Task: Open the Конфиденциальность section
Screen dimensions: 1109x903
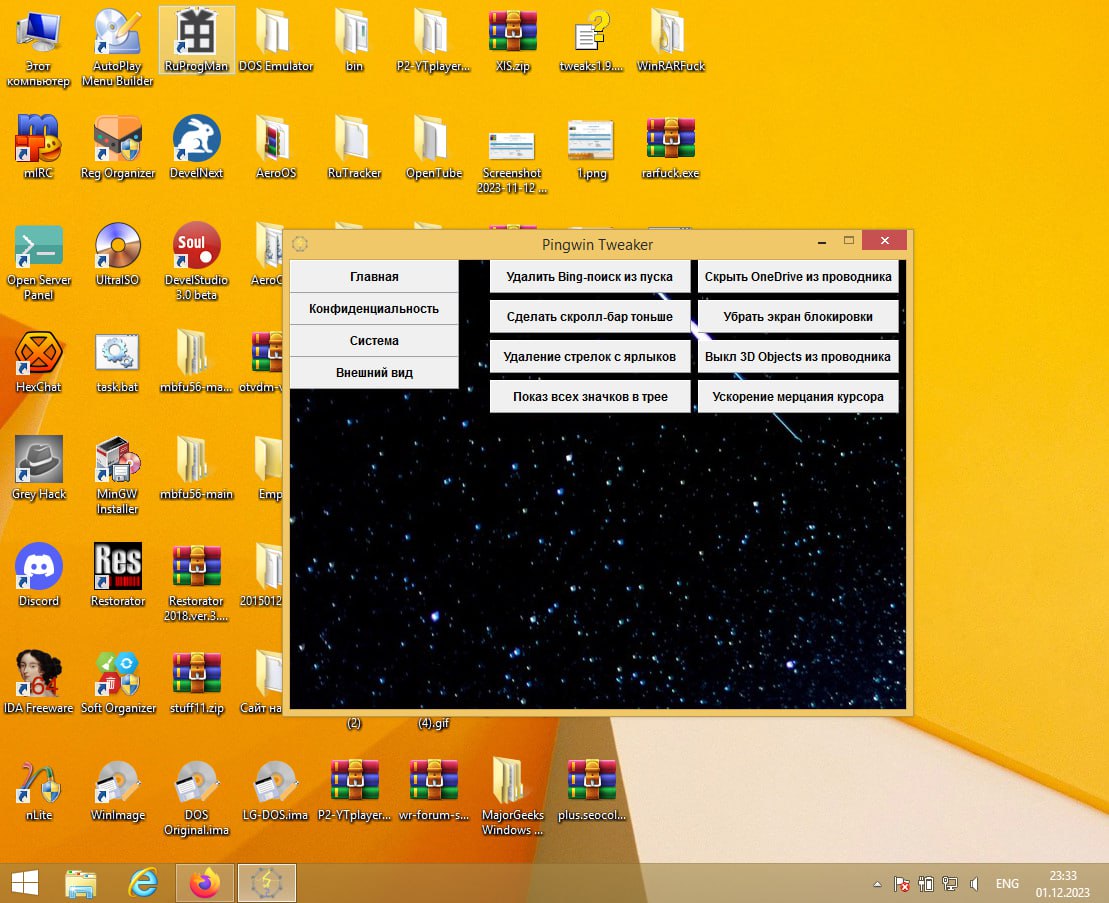Action: (374, 308)
